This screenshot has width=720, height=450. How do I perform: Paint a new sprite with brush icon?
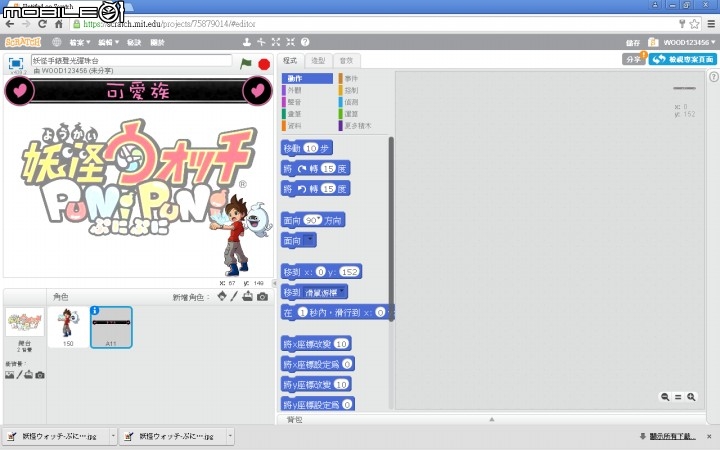tap(234, 296)
